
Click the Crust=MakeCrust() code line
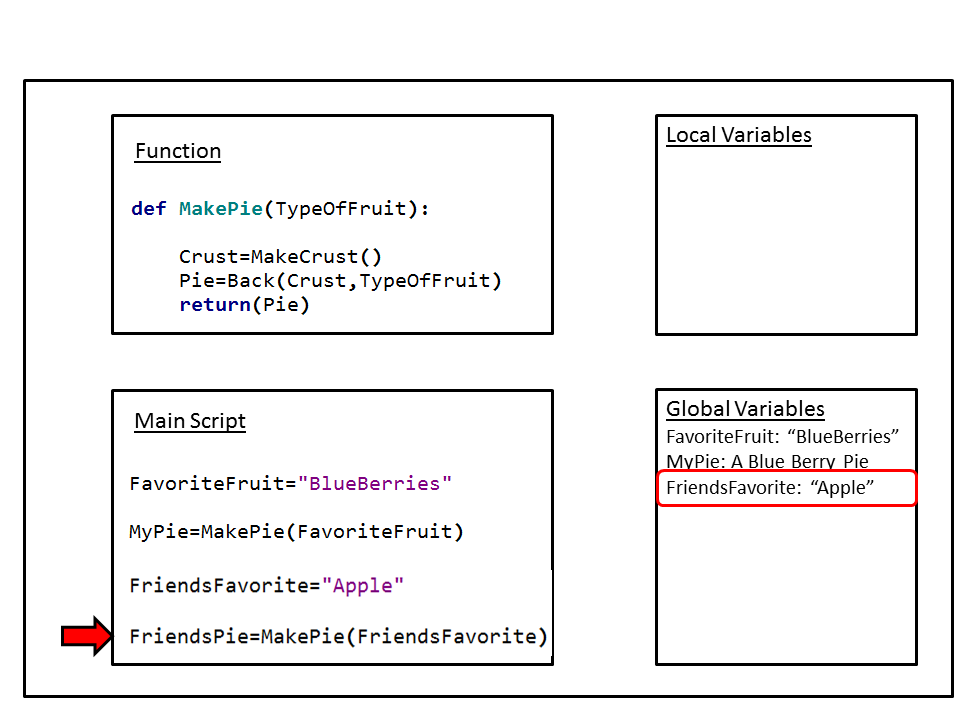[280, 256]
